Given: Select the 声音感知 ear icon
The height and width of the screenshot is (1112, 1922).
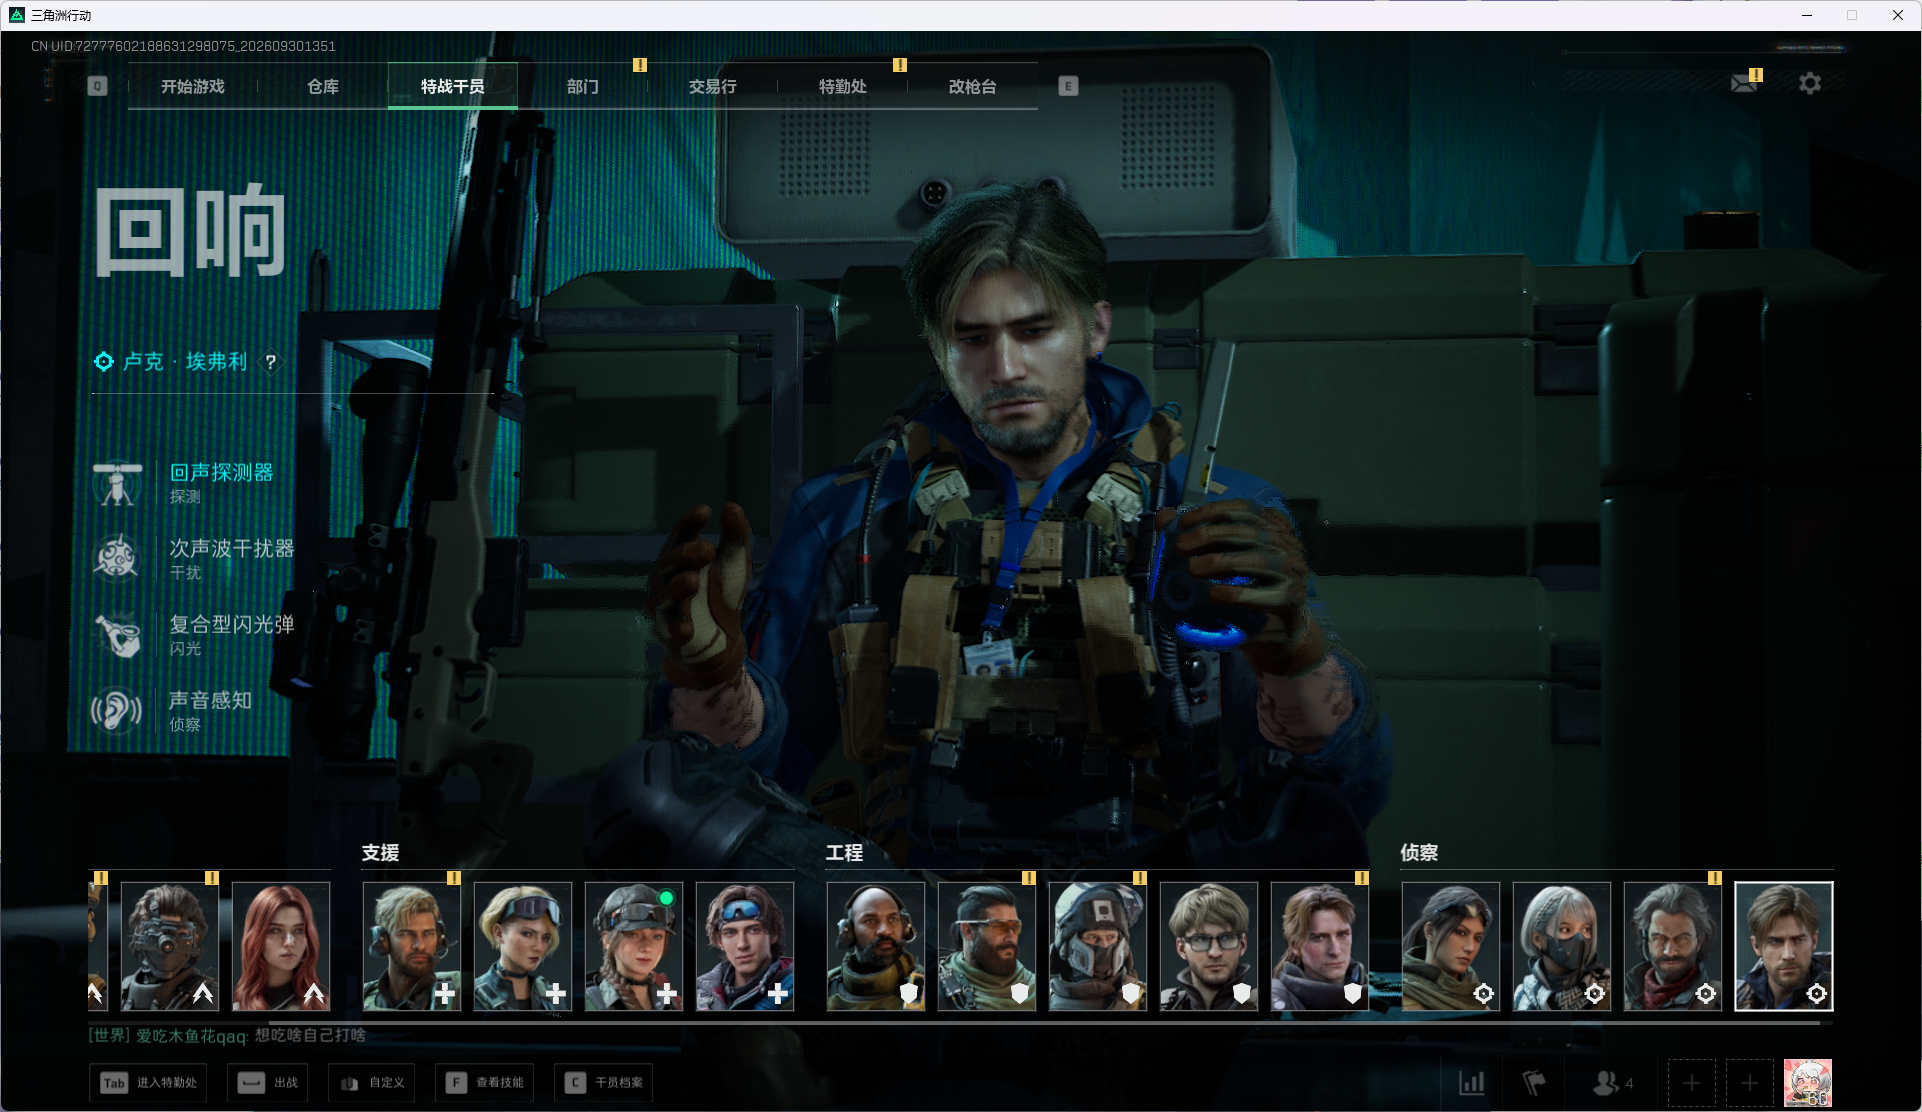Looking at the screenshot, I should click(116, 711).
